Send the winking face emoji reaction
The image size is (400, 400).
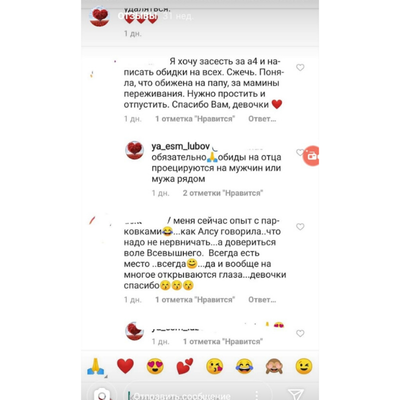point(304,366)
